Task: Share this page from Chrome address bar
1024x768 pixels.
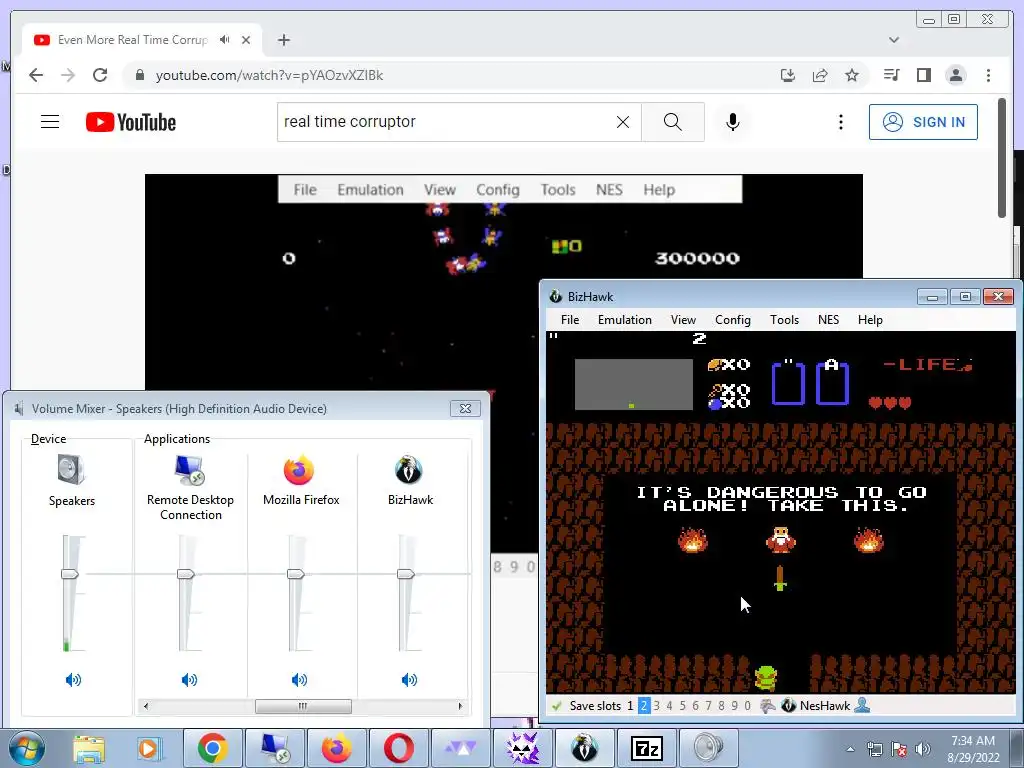Action: 820,75
